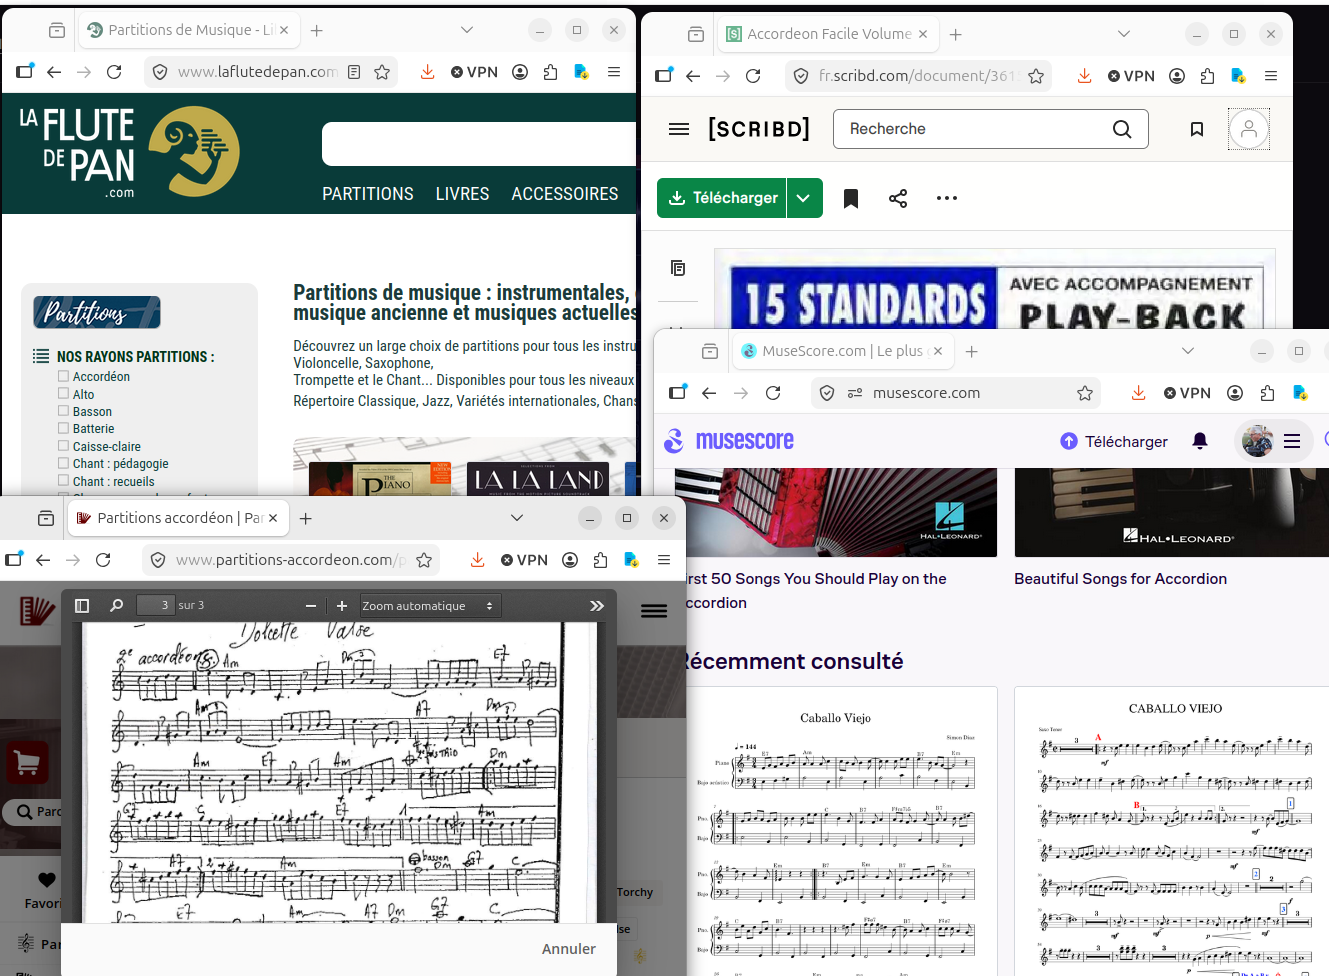Bookmark the document in Scribd toolbar

851,198
